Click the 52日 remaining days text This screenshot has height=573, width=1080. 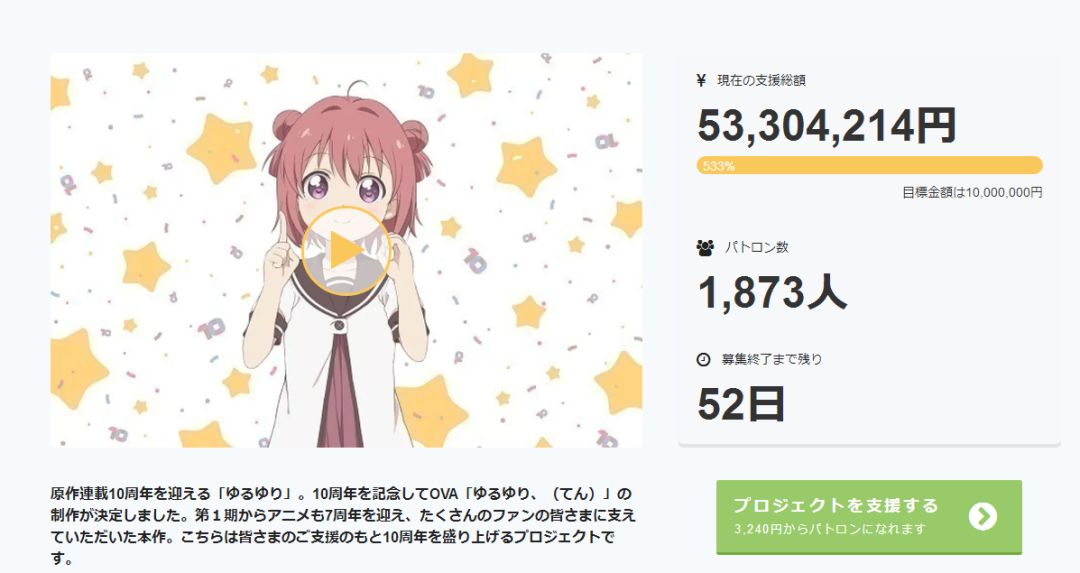pos(741,404)
